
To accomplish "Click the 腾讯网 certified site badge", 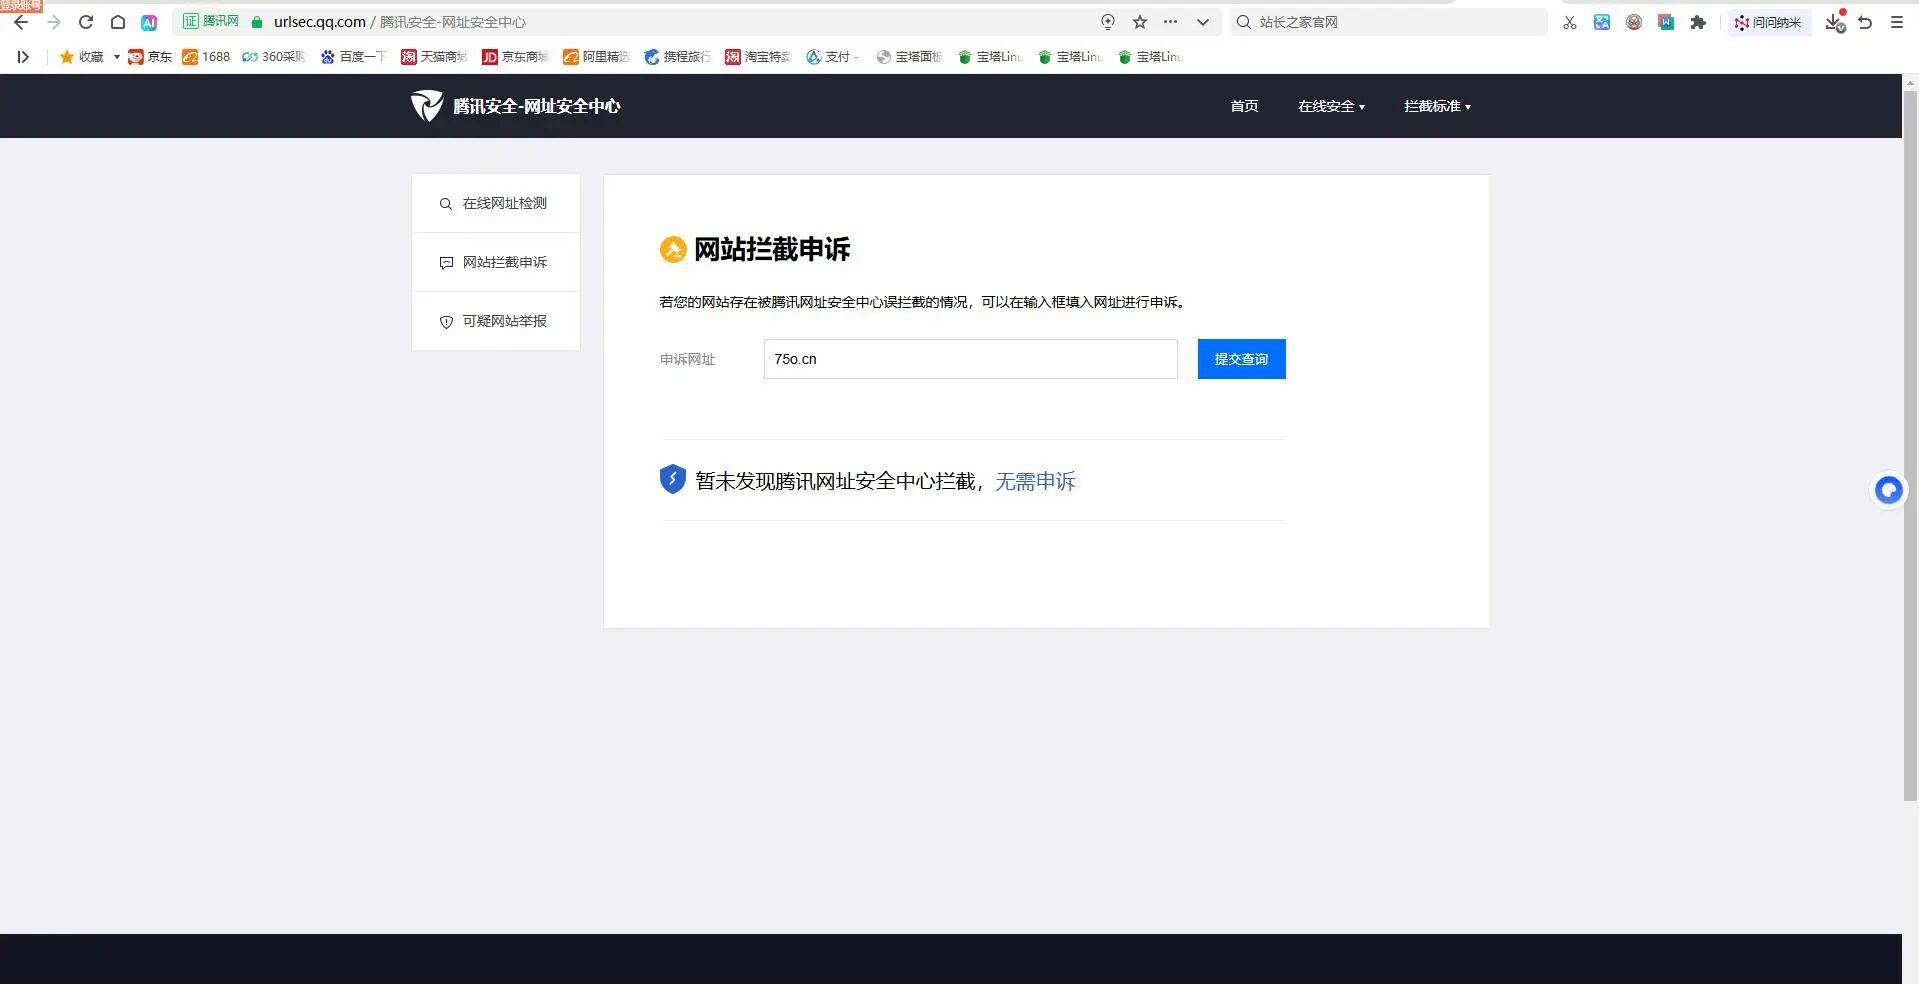I will [x=211, y=21].
